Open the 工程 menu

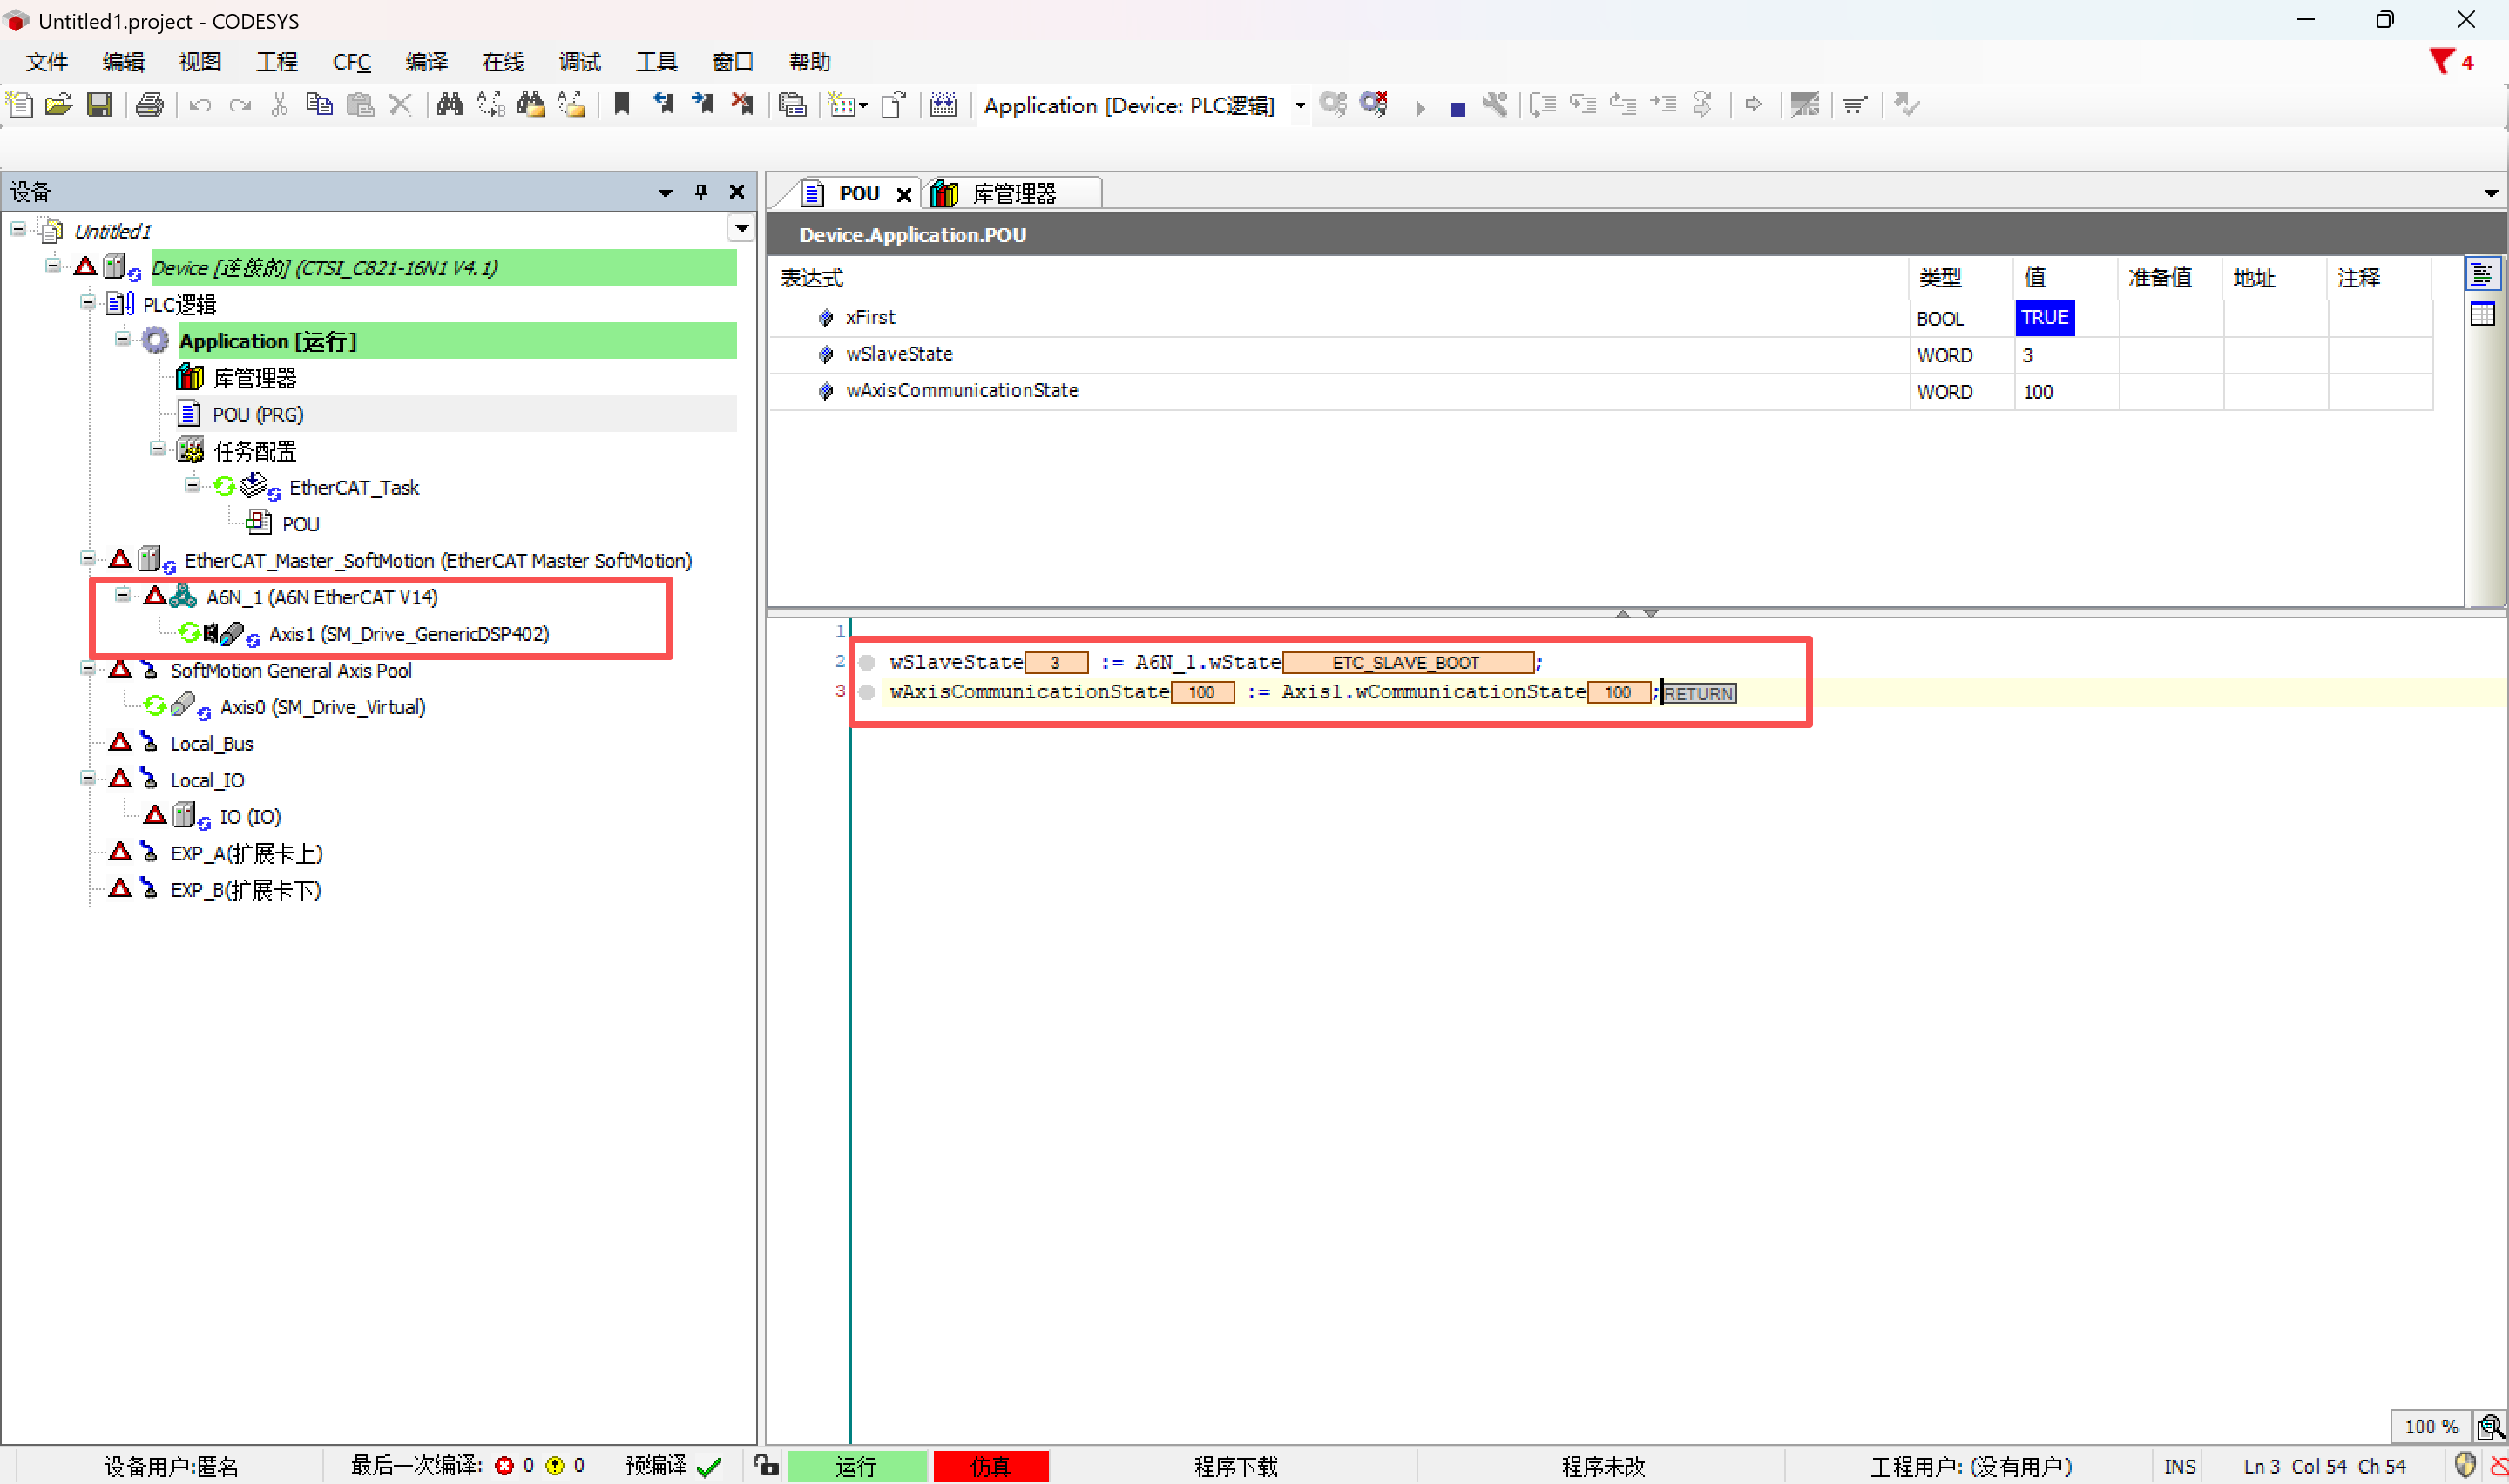point(277,62)
